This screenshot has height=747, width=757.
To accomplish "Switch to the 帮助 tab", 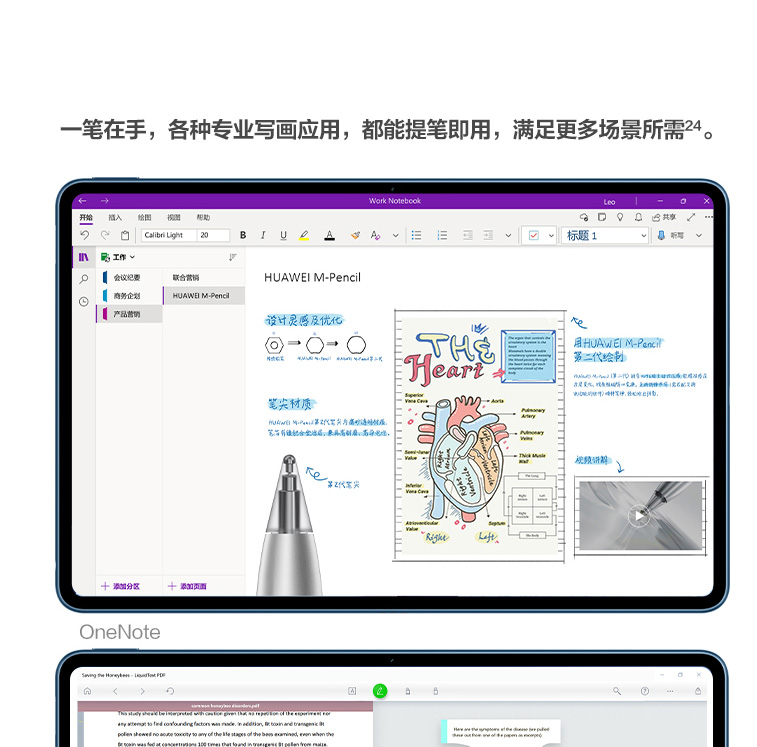I will pos(203,217).
